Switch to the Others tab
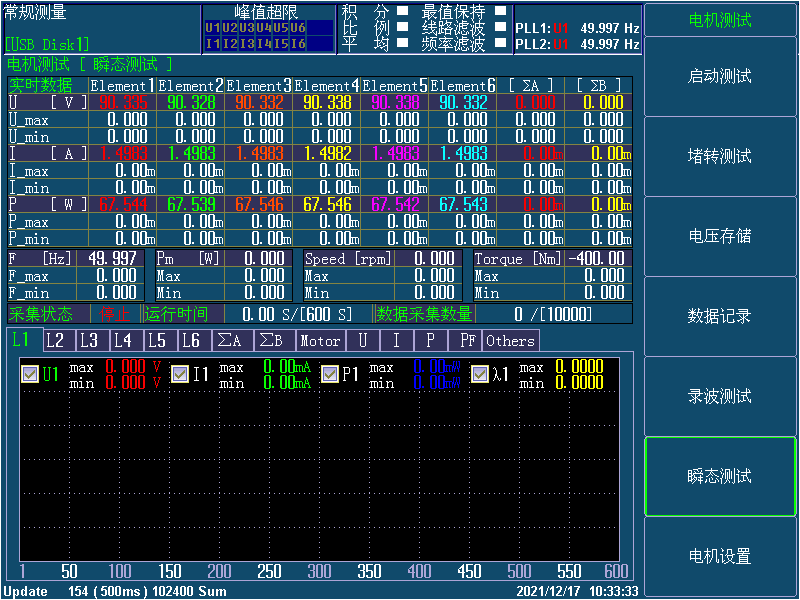This screenshot has height=600, width=800. 511,340
